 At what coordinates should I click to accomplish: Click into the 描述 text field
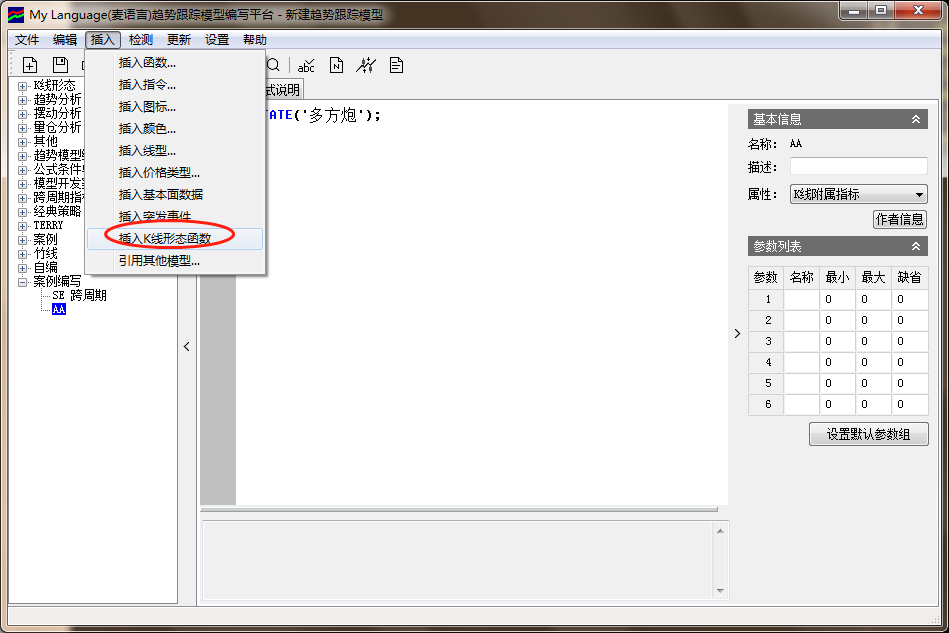(x=858, y=166)
